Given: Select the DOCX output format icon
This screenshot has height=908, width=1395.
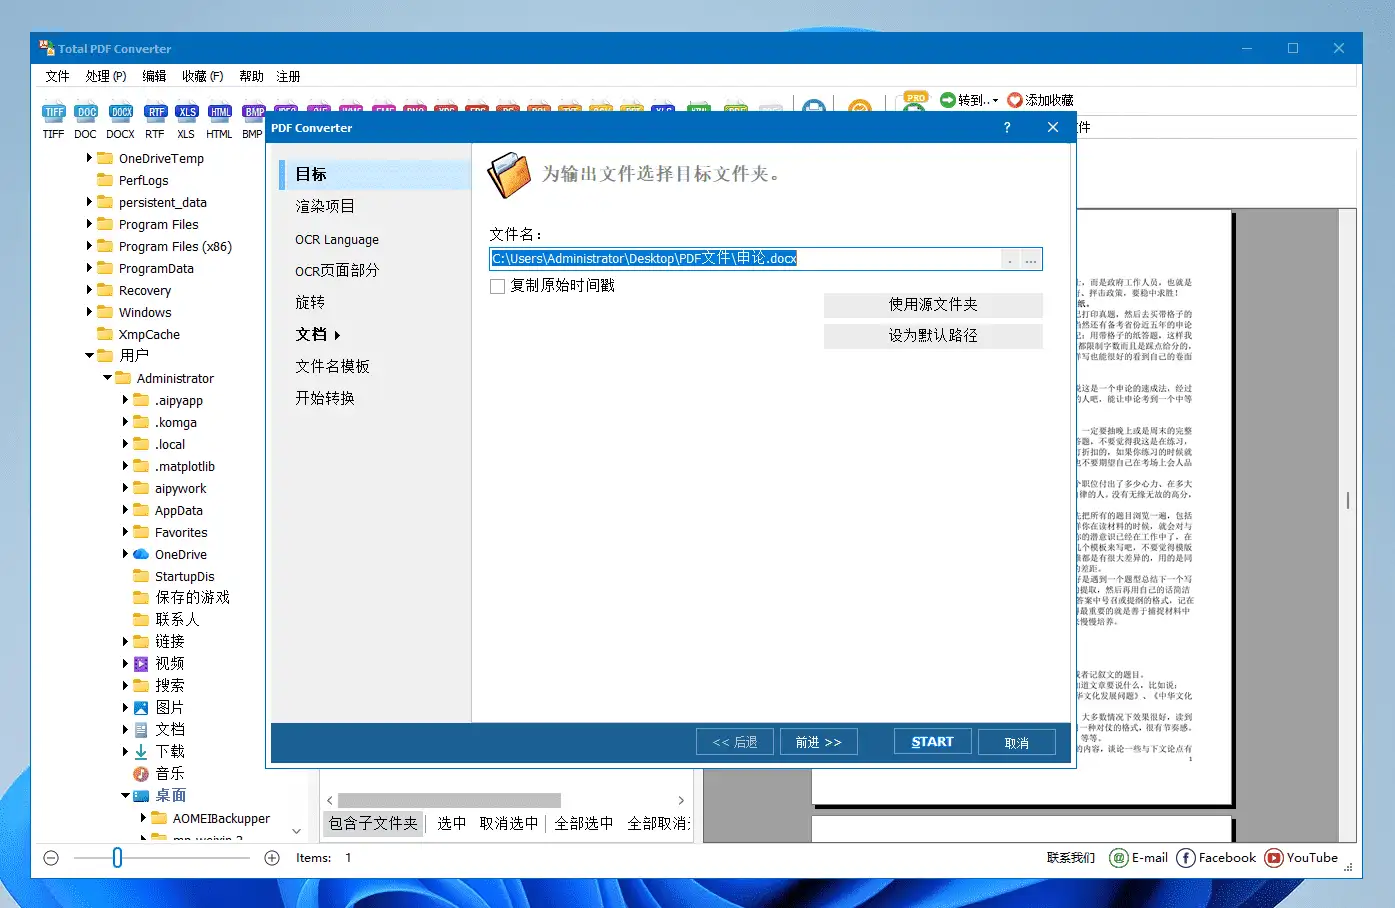Looking at the screenshot, I should [x=121, y=112].
